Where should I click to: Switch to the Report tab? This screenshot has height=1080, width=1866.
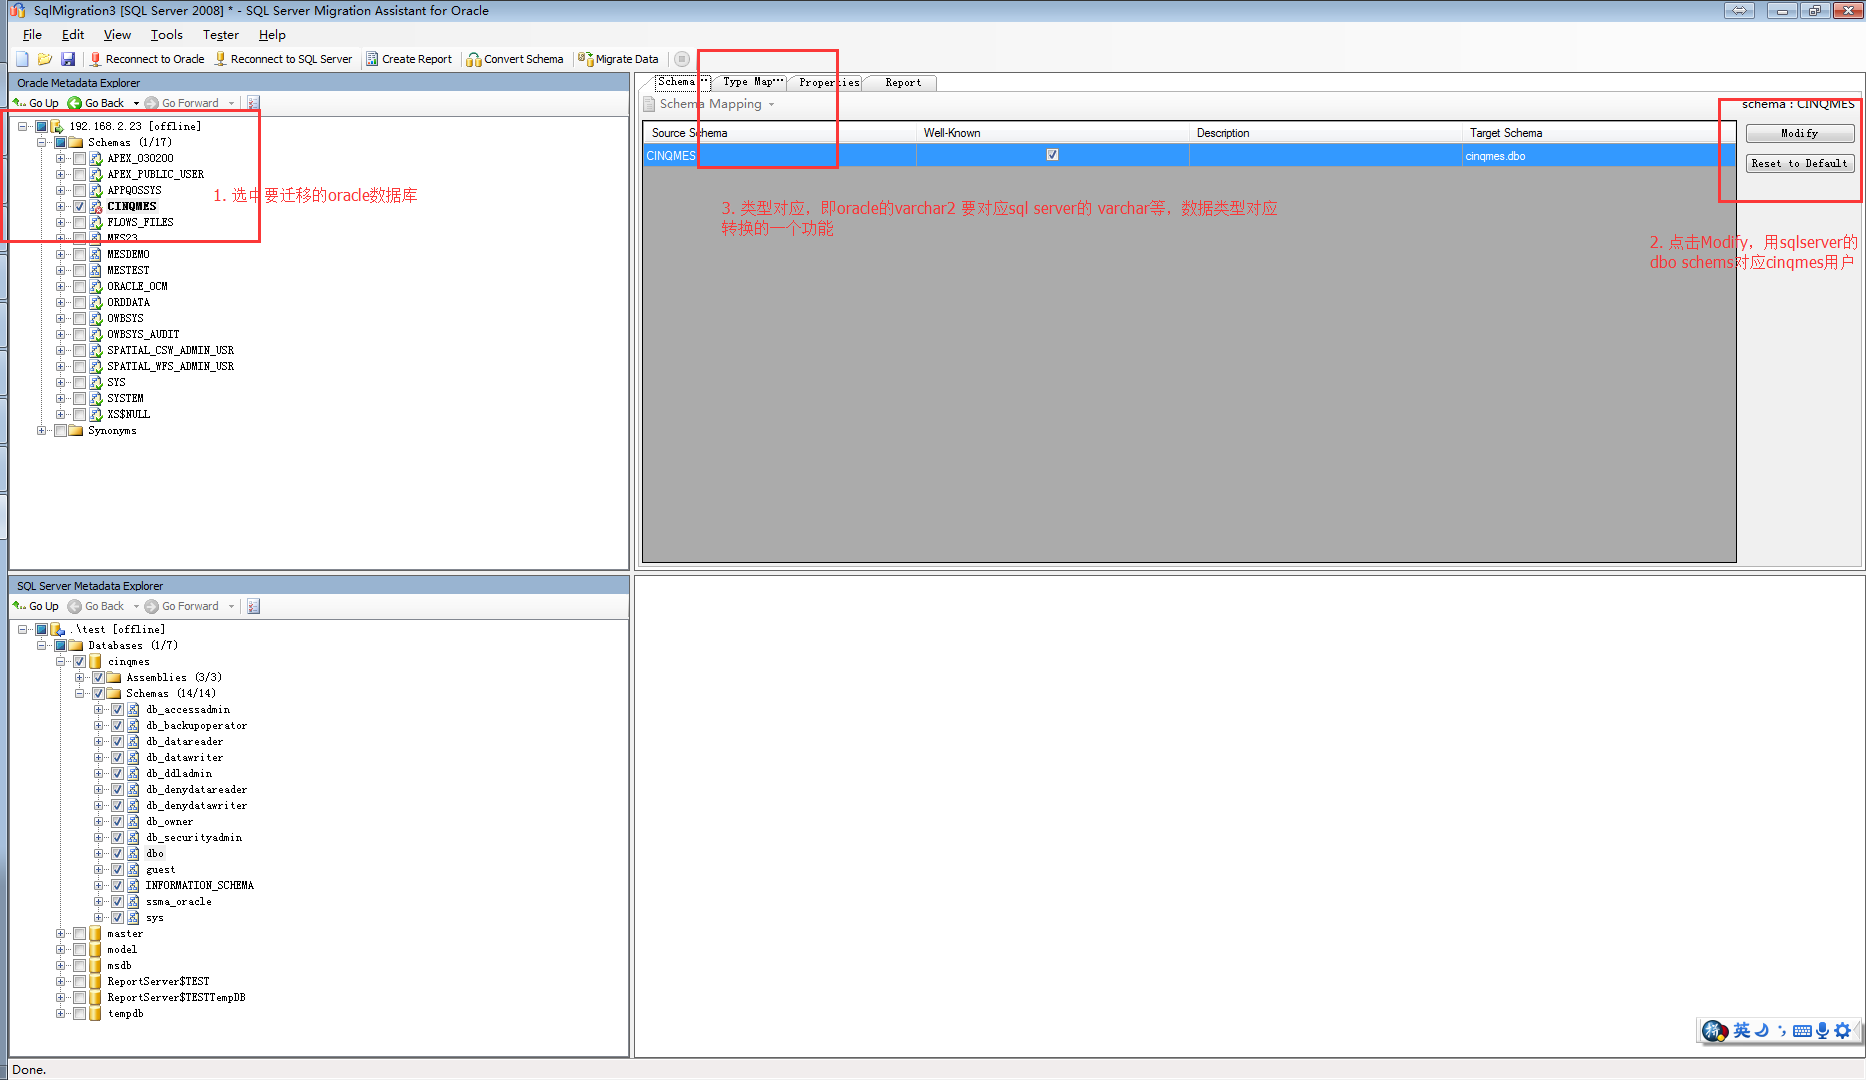[903, 83]
